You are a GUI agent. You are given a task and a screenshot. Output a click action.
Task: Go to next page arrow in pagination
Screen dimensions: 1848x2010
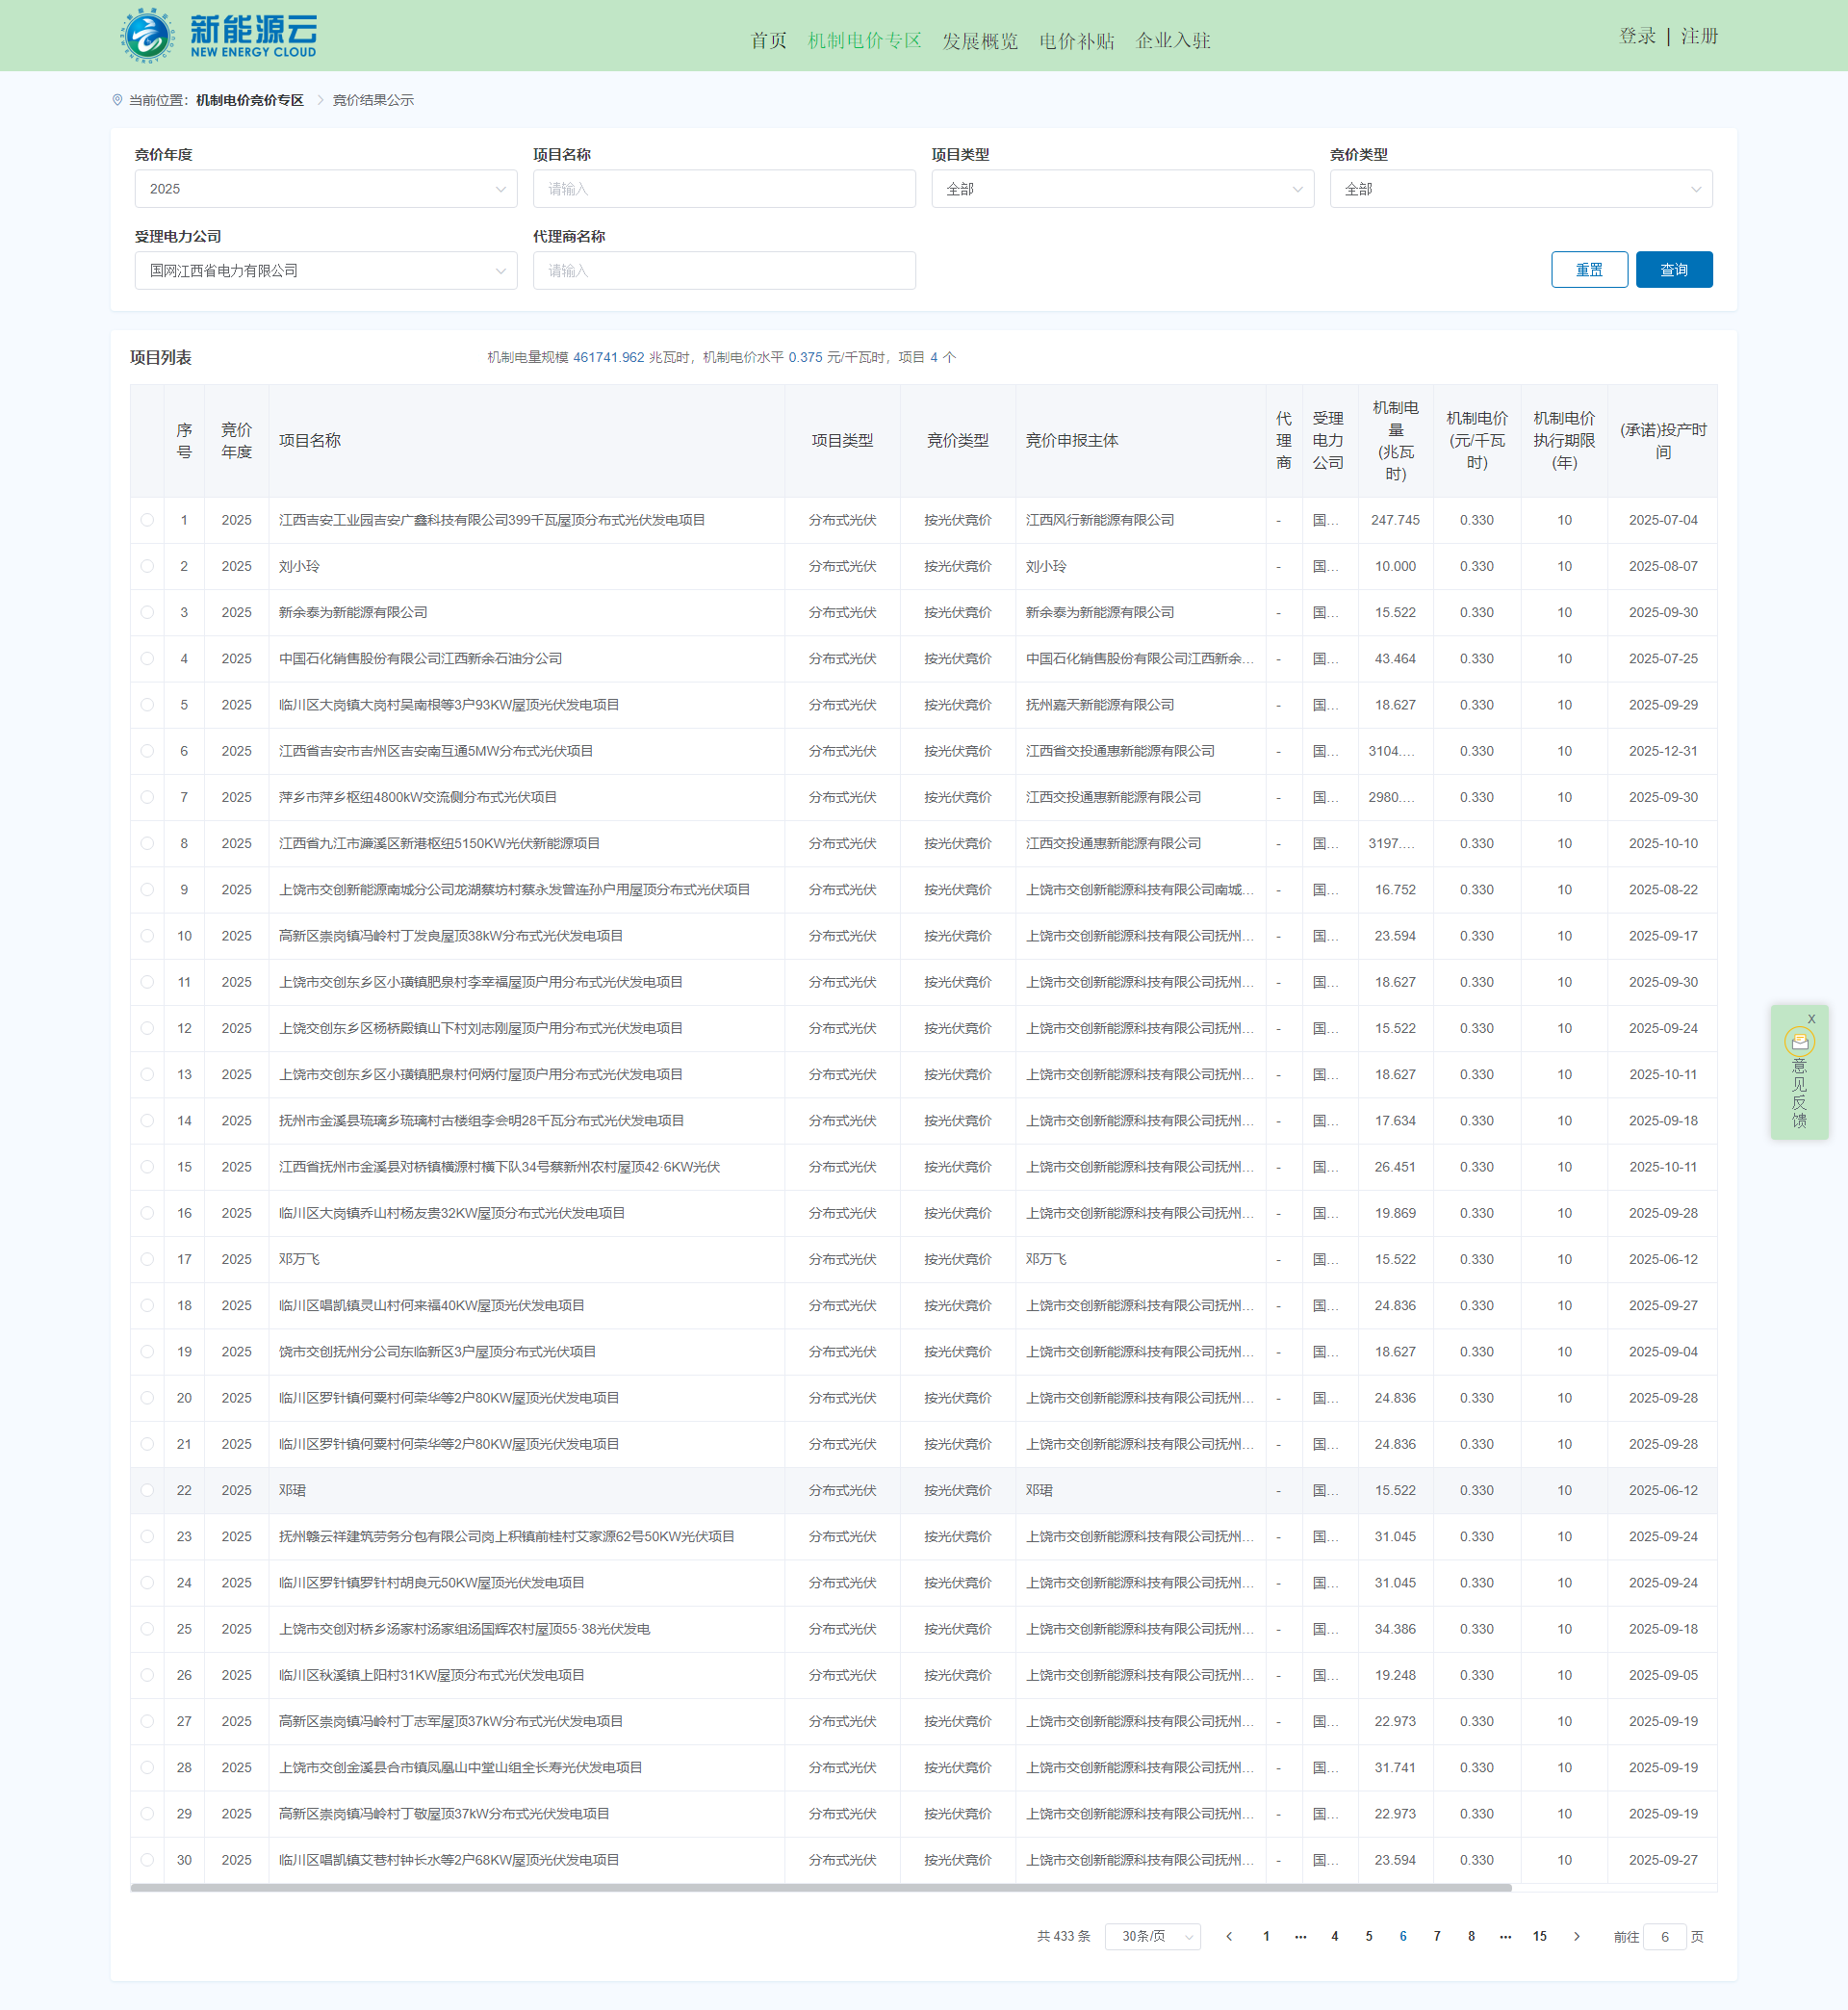click(x=1576, y=1936)
